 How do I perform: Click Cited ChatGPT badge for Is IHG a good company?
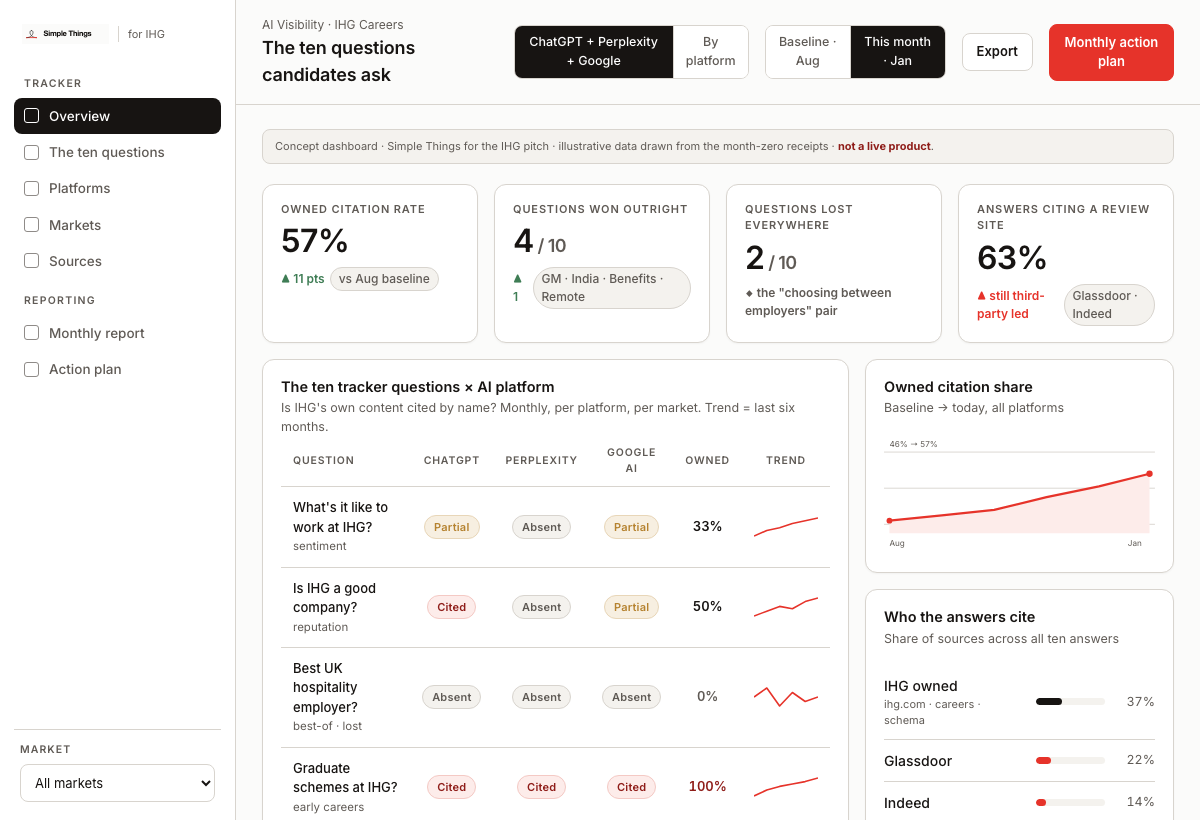click(x=451, y=607)
